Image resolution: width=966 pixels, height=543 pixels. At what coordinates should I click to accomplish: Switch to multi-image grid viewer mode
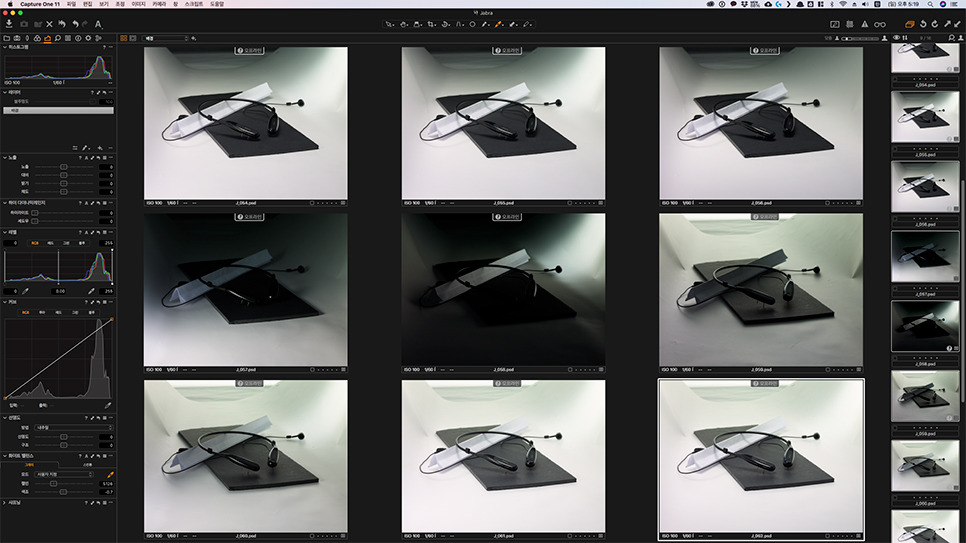click(x=124, y=38)
